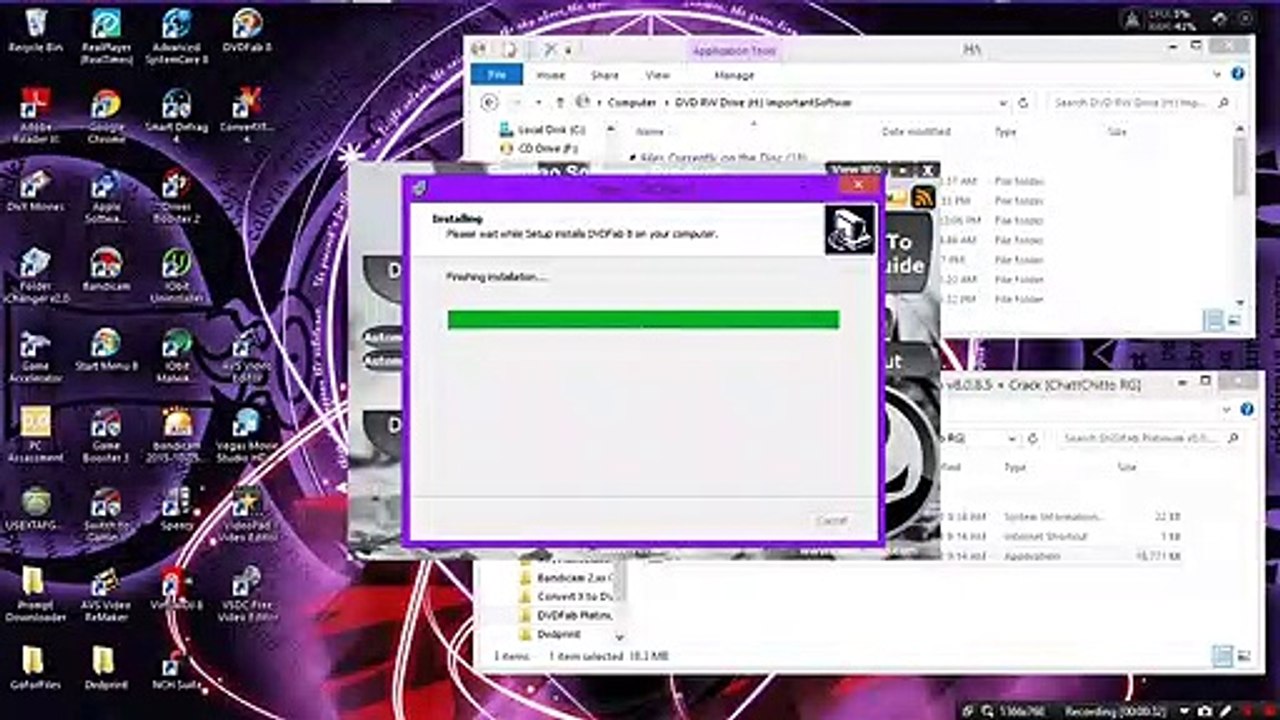Open the IObit Uninstaller shortcut
Screen dimensions: 1280x720
coord(176,276)
